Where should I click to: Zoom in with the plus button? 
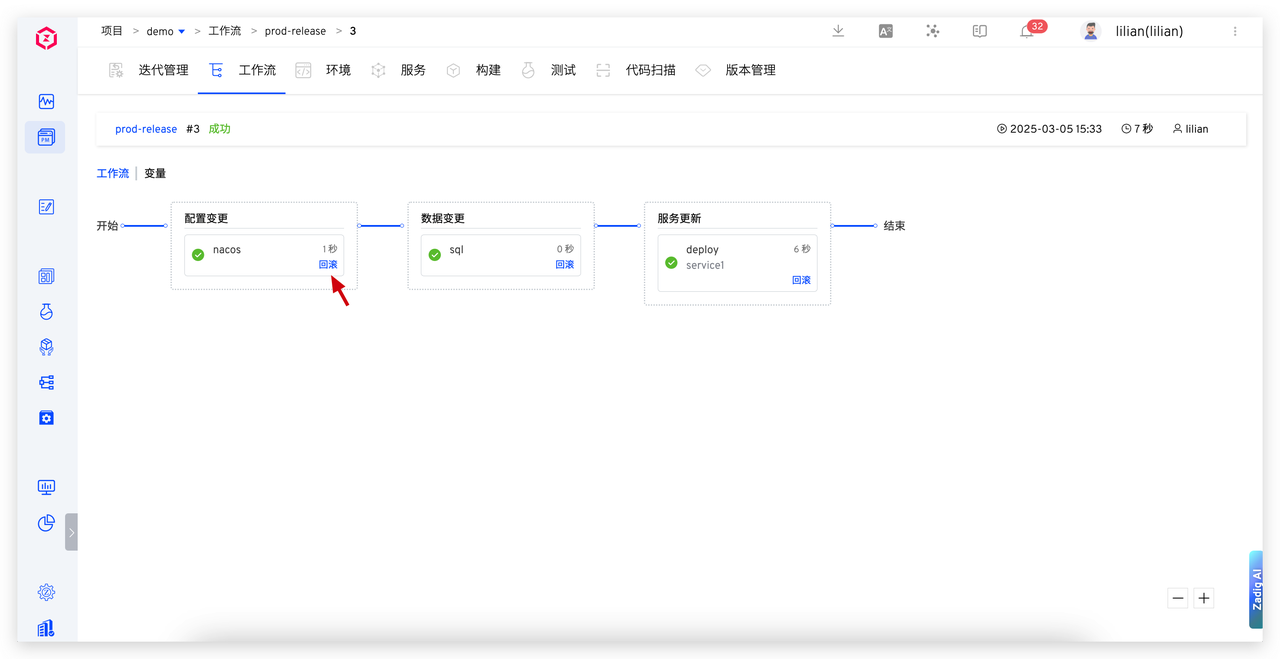click(x=1204, y=598)
